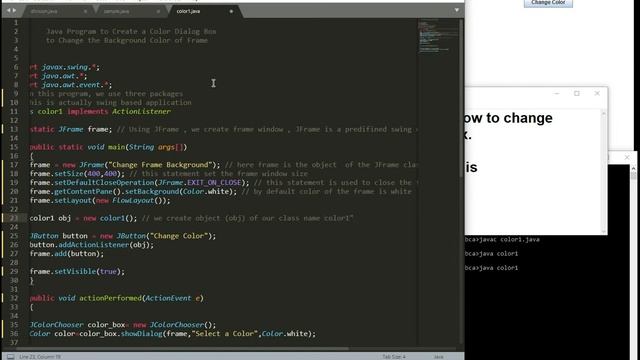
Task: Click the unsaved dot on color1.java tab
Action: [x=231, y=11]
